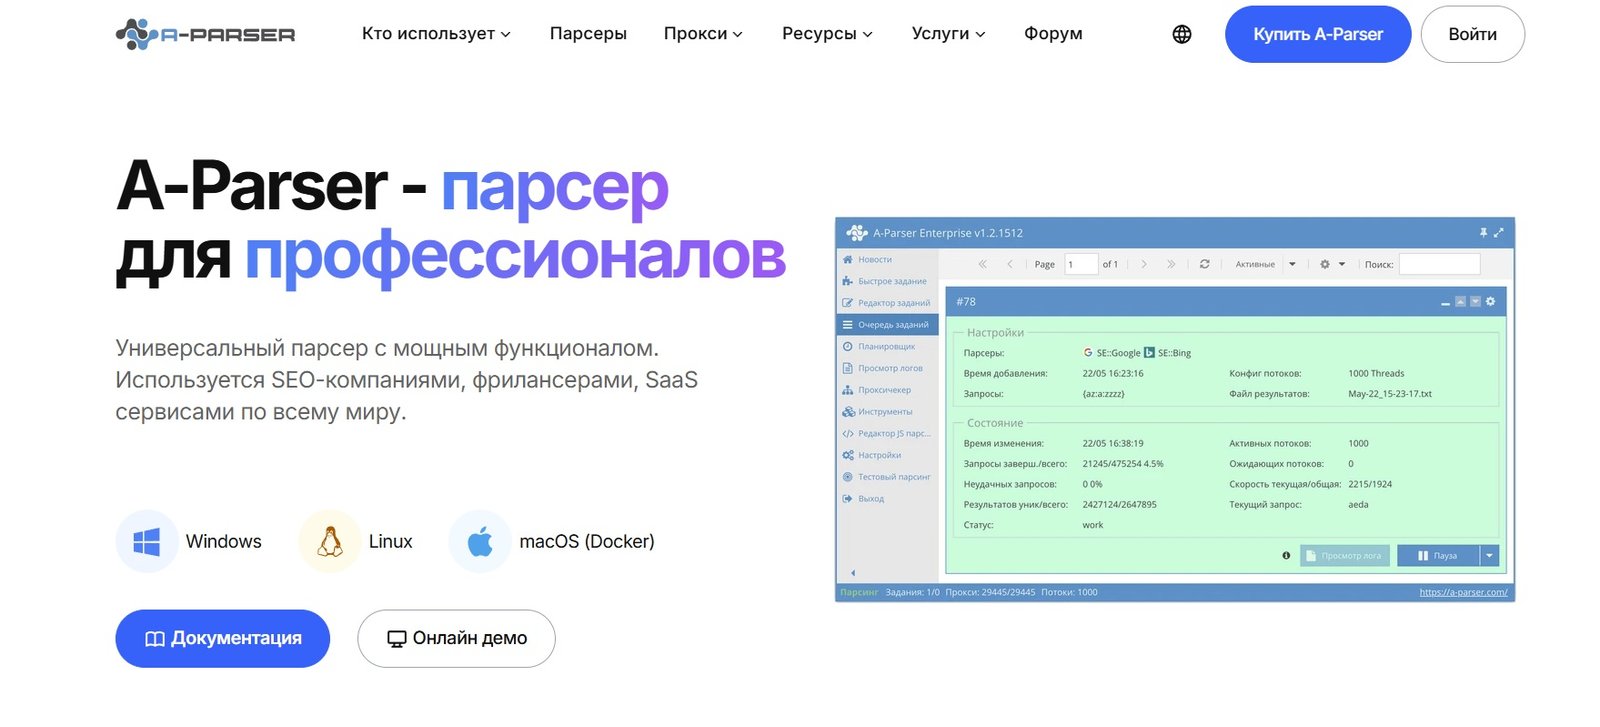Open Тестовый парсинг in the sidebar
This screenshot has height=727, width=1600.
point(887,477)
